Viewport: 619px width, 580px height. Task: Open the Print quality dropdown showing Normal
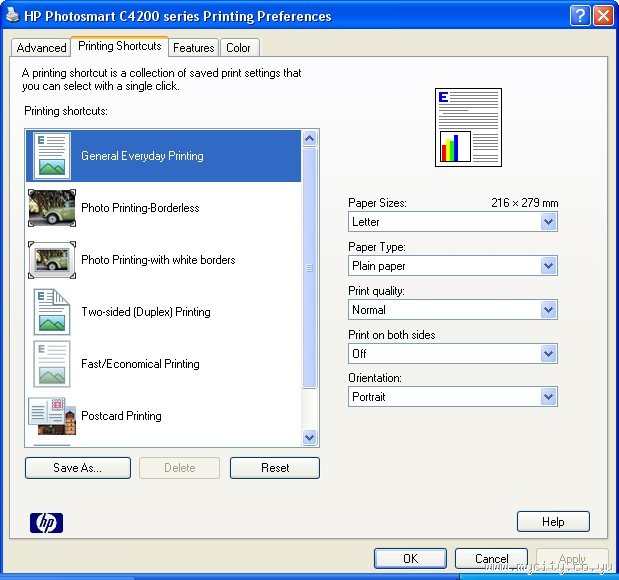453,310
